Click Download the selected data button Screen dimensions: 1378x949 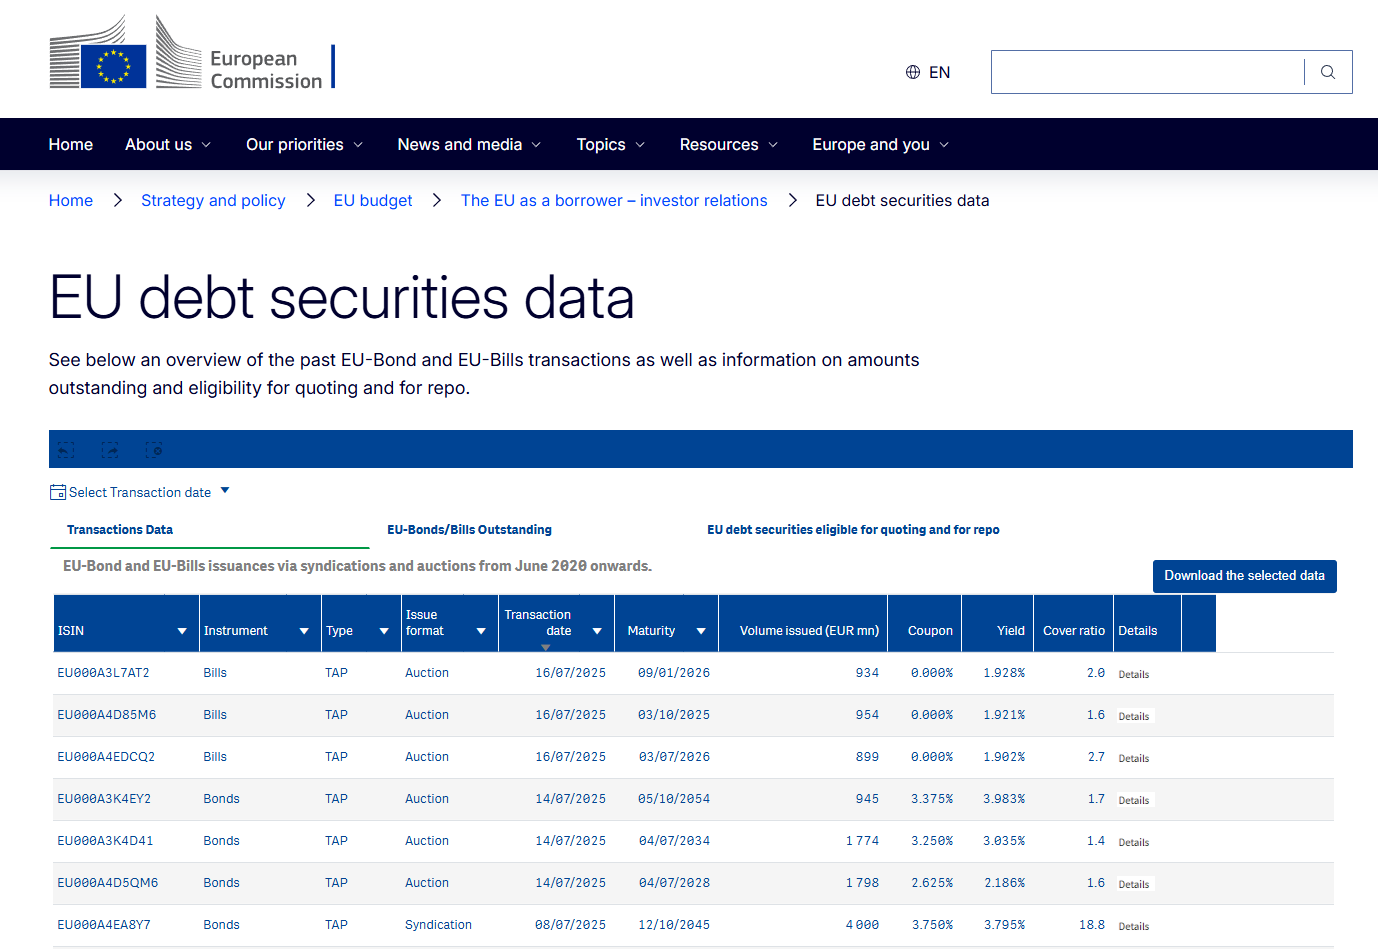1244,576
